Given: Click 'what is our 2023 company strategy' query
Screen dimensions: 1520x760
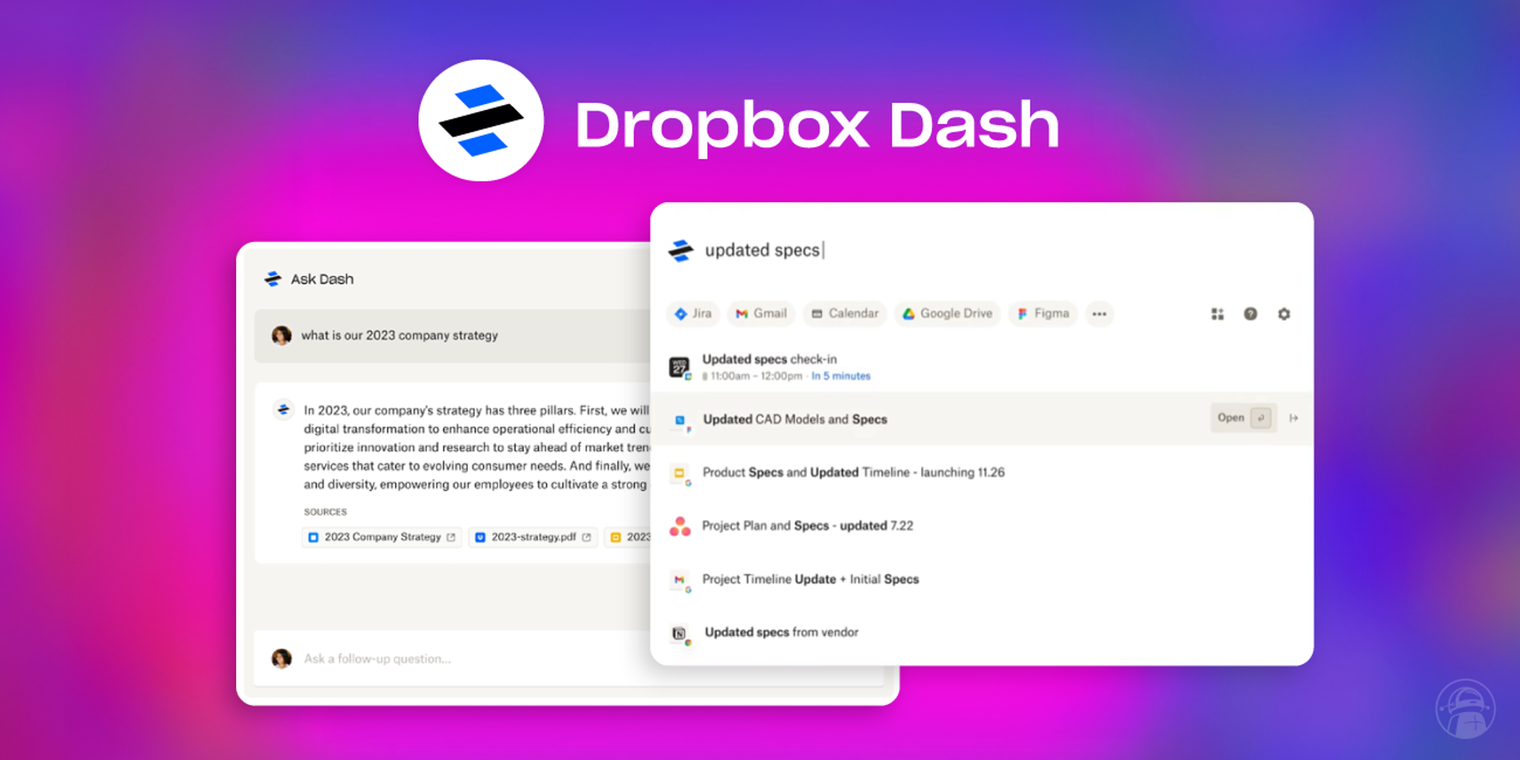Looking at the screenshot, I should point(400,336).
